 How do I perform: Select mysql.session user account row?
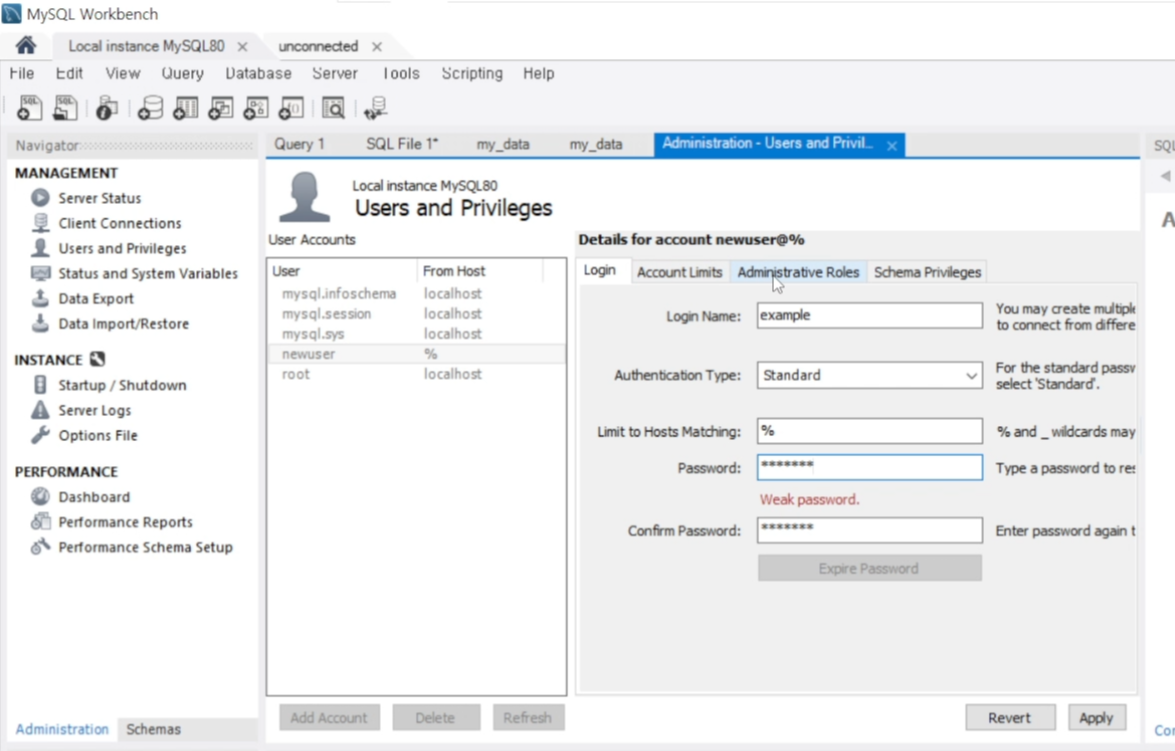pyautogui.click(x=416, y=314)
